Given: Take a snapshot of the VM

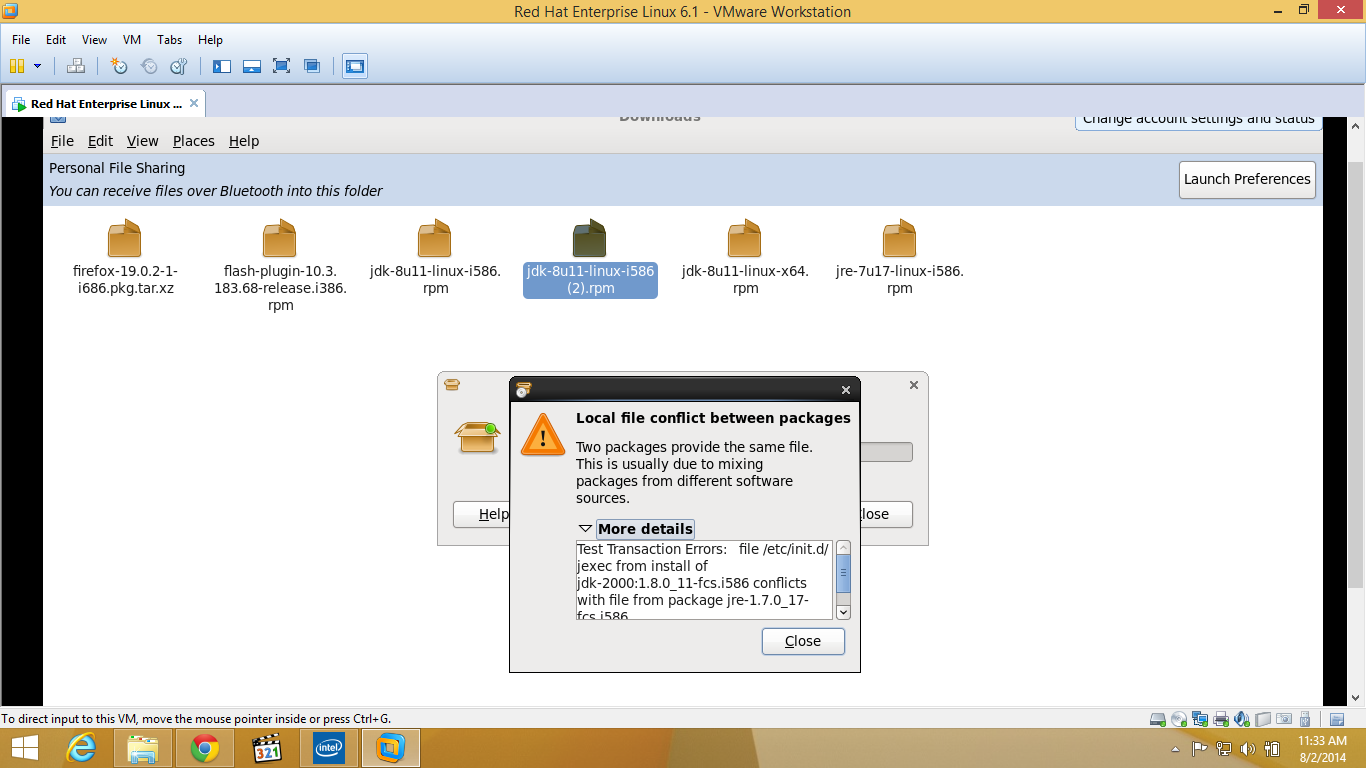Looking at the screenshot, I should click(119, 66).
